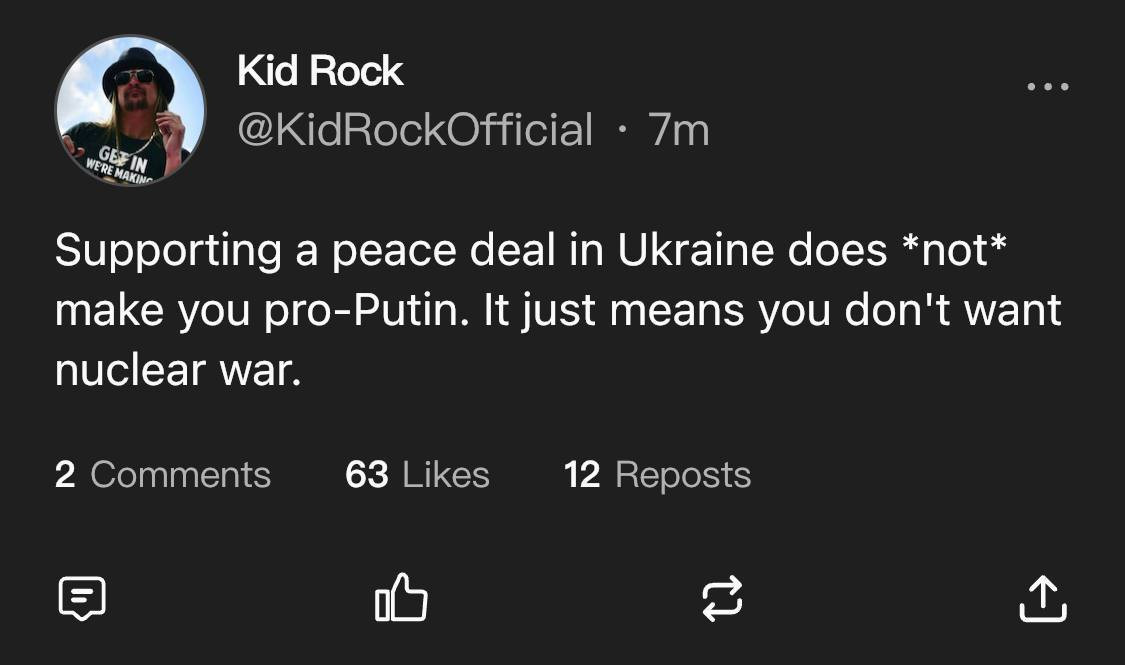View the 12 Reposts list
The image size is (1125, 665).
tap(657, 474)
